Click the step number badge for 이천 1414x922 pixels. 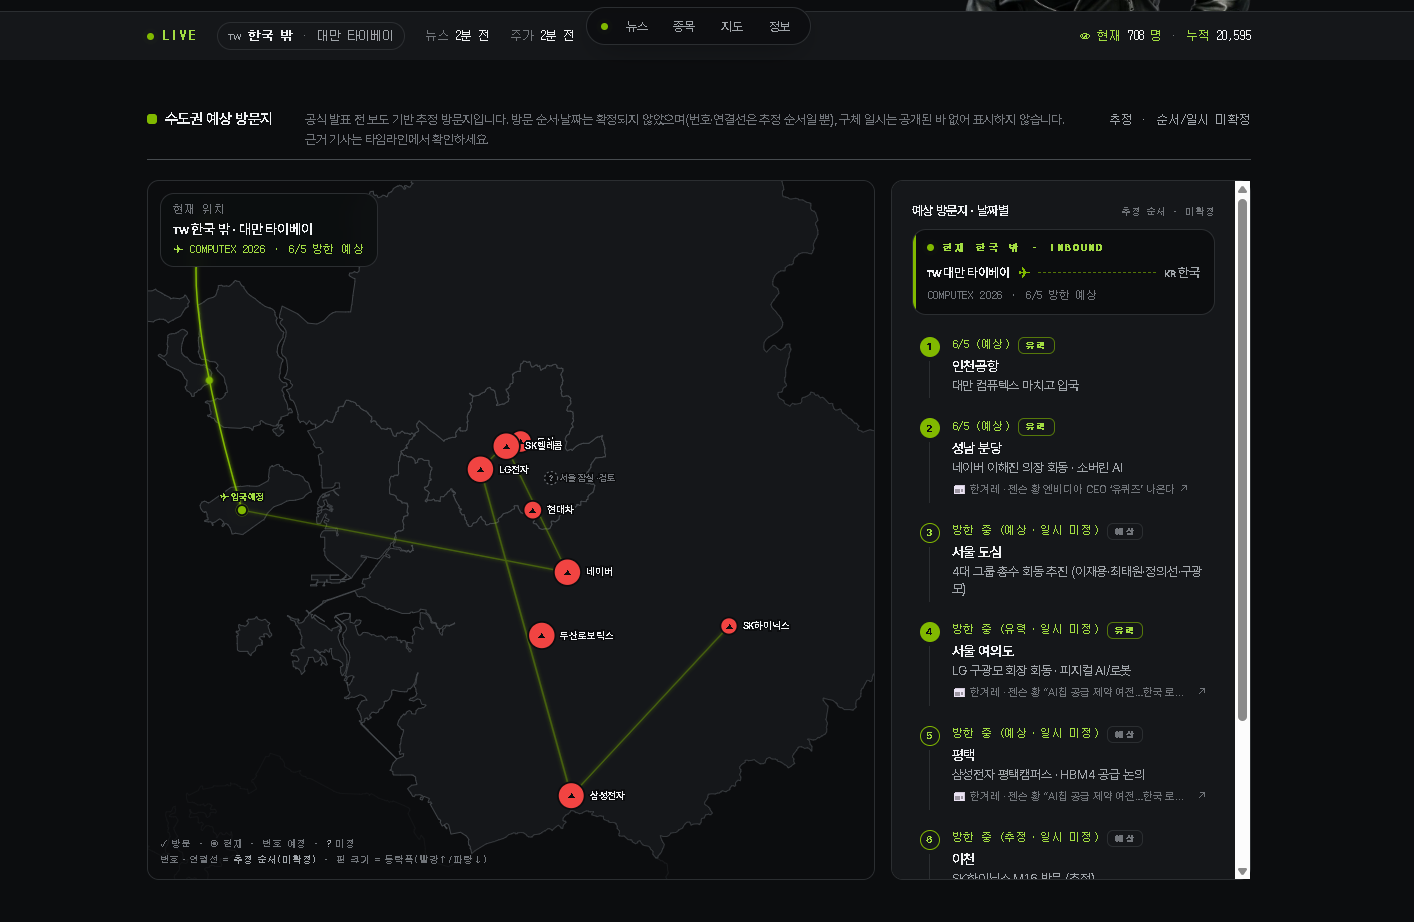[x=930, y=840]
